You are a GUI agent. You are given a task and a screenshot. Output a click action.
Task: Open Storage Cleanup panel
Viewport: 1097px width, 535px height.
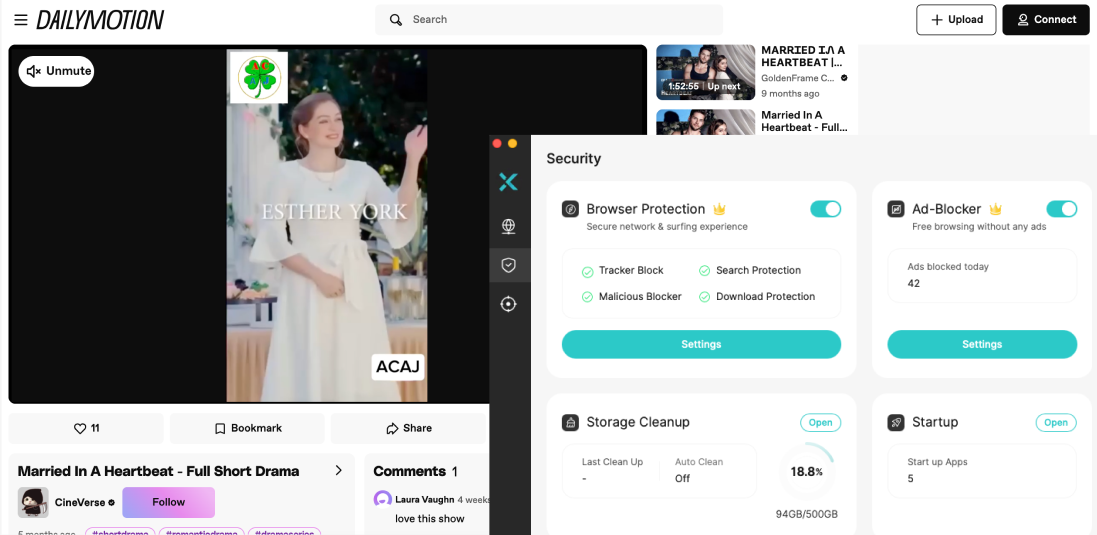click(820, 422)
